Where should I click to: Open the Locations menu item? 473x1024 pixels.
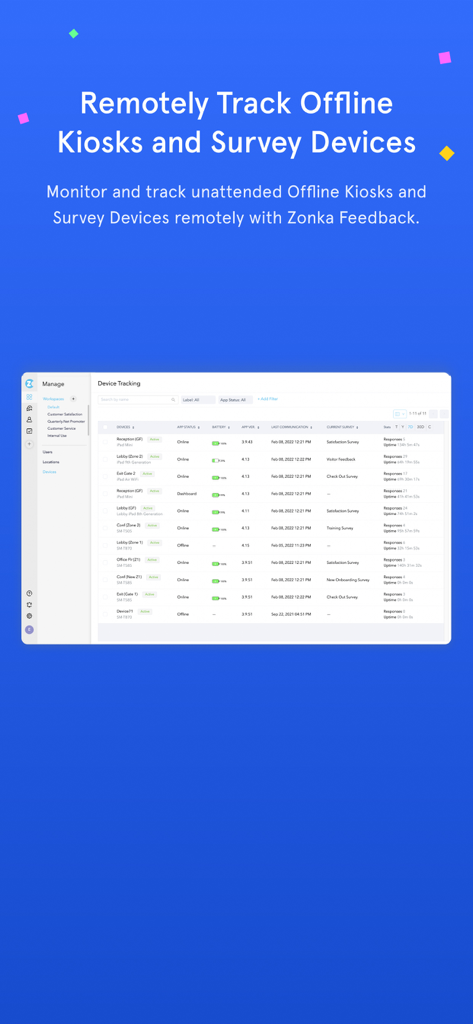coord(51,462)
